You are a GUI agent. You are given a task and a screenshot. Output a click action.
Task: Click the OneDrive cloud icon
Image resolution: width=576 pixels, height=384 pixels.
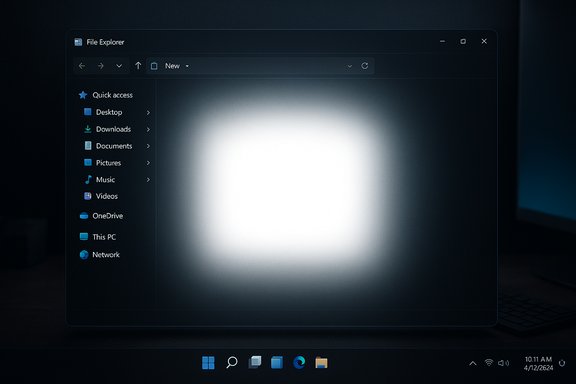click(84, 216)
